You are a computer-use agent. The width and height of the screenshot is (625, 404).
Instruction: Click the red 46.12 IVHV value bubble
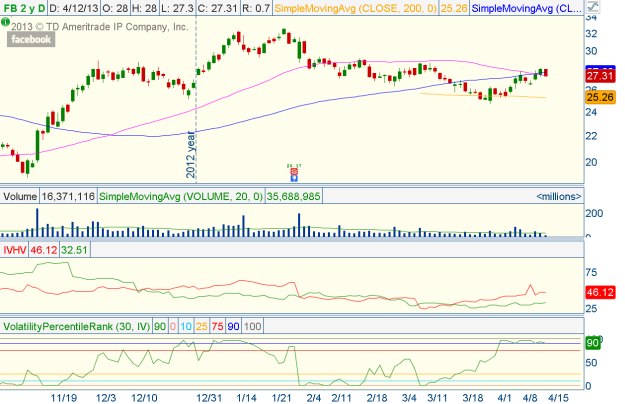(x=600, y=292)
